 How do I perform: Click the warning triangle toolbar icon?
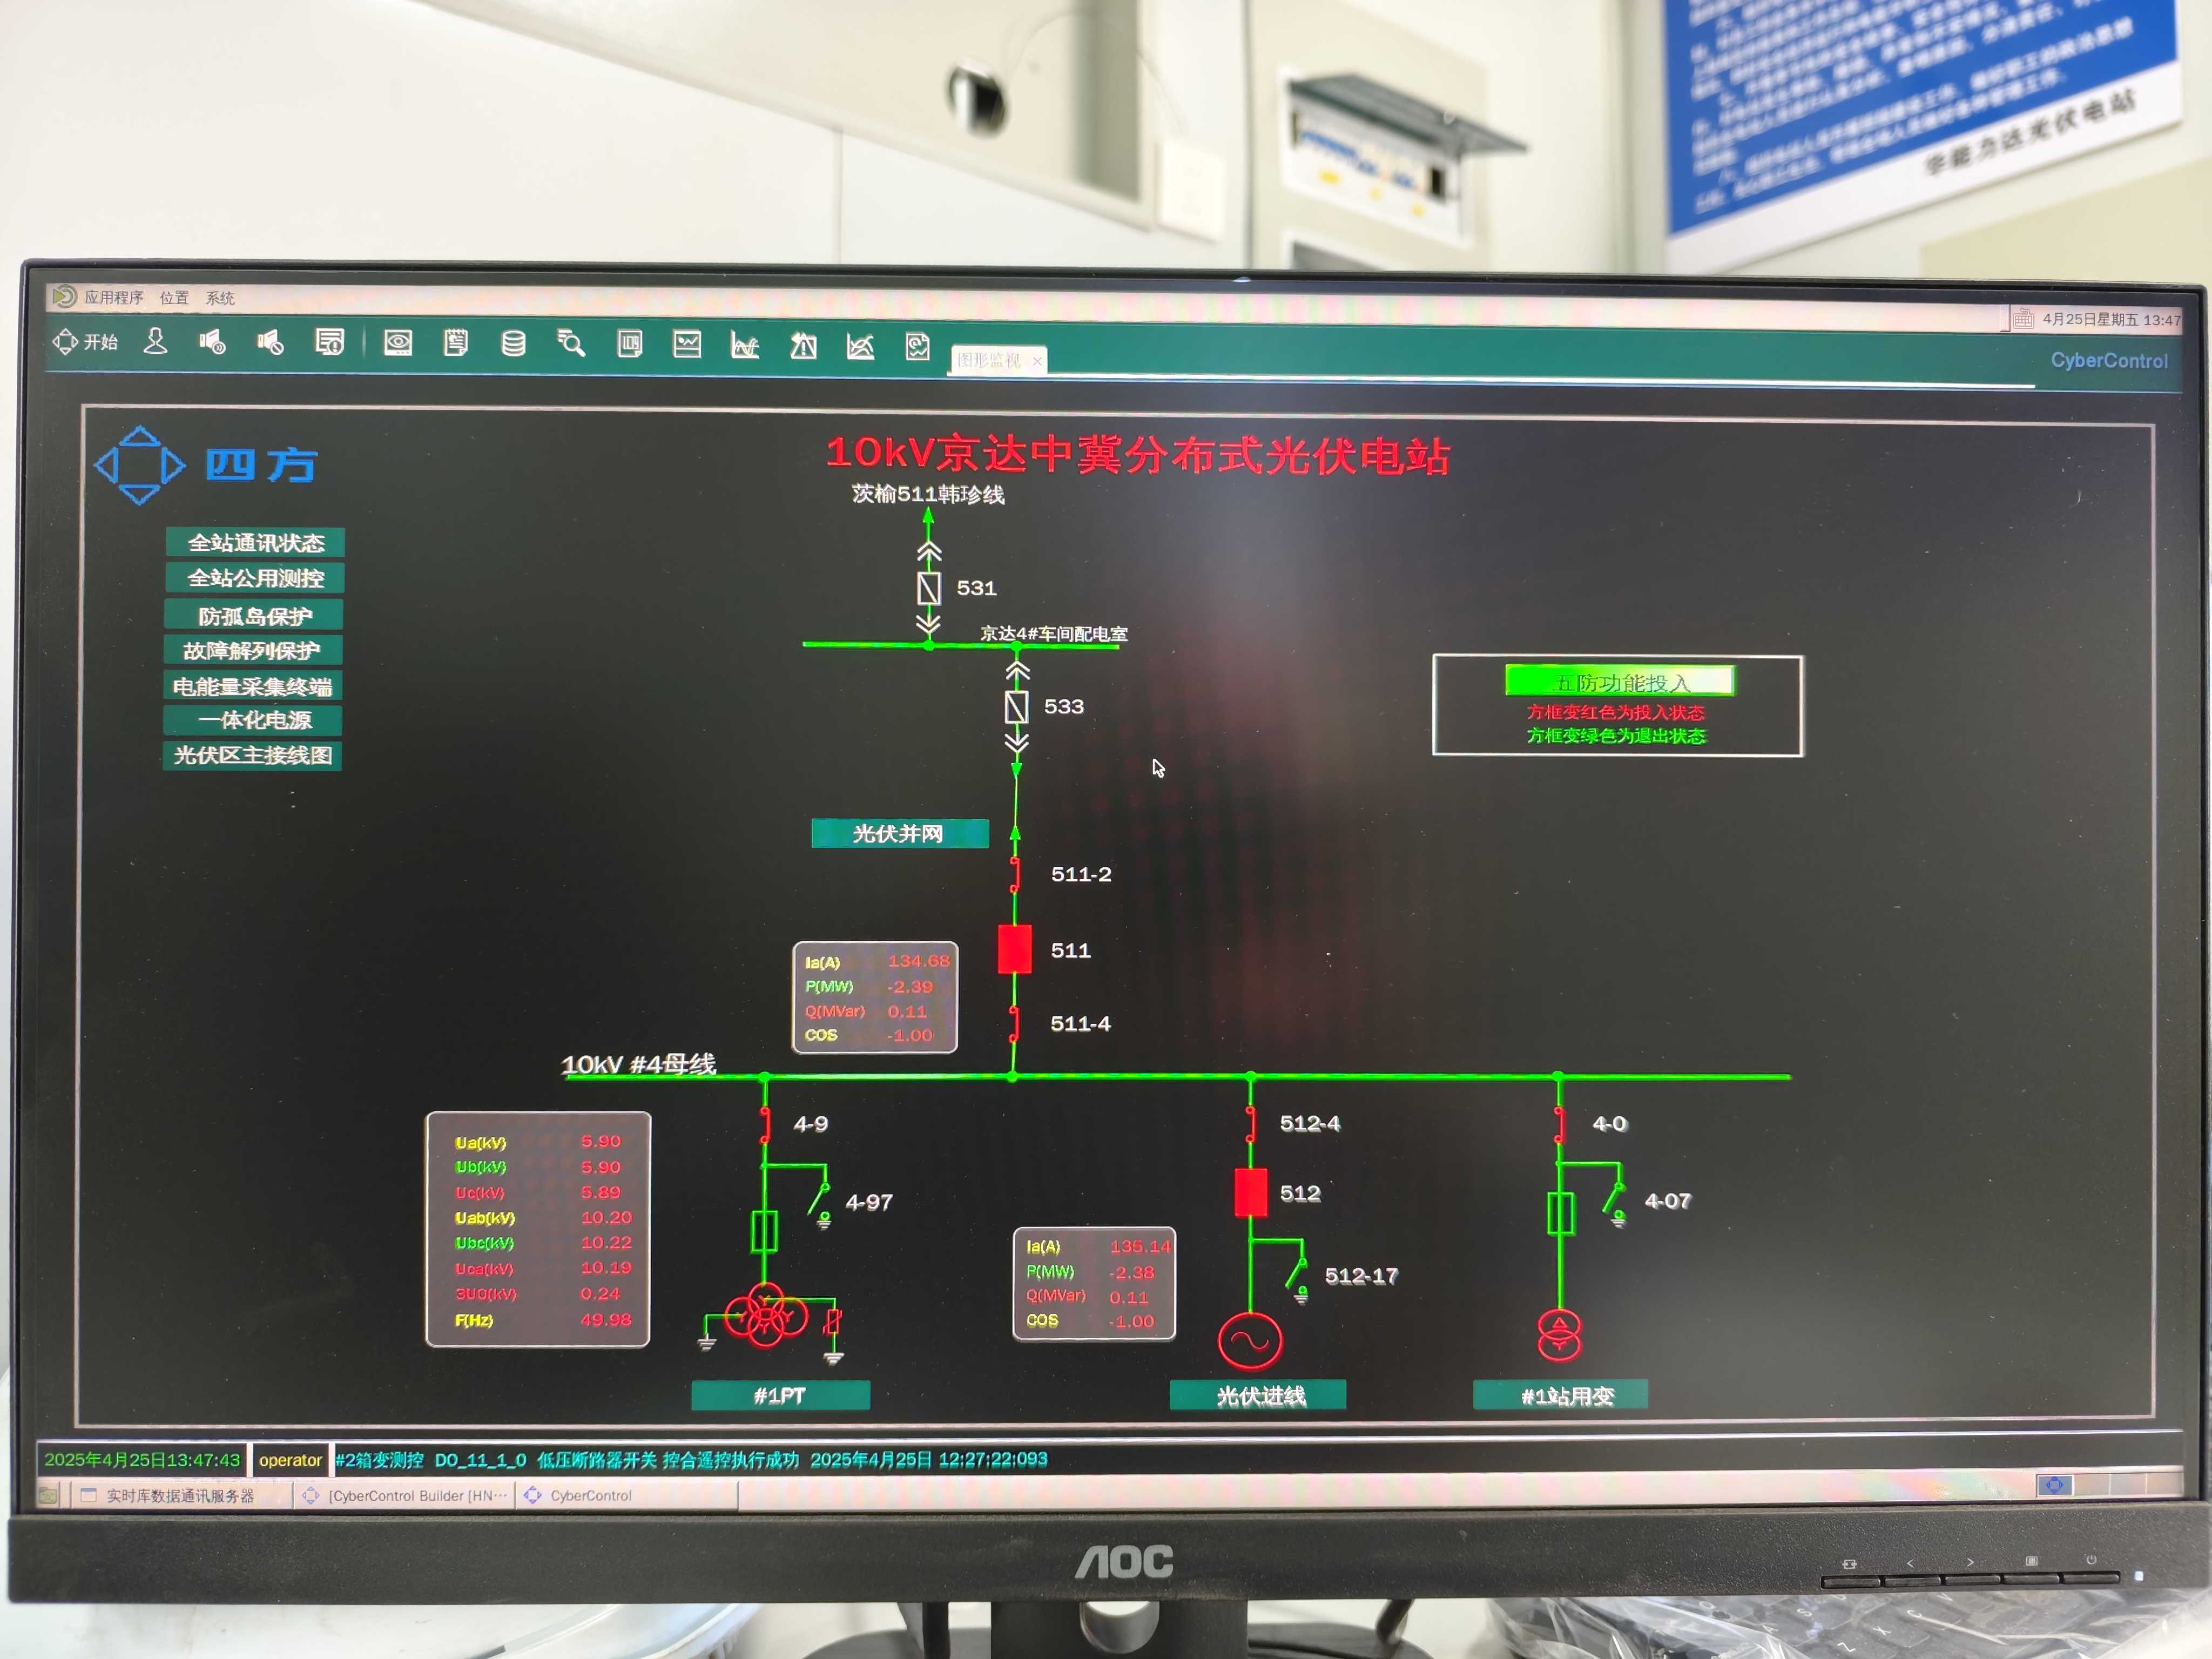coord(803,346)
